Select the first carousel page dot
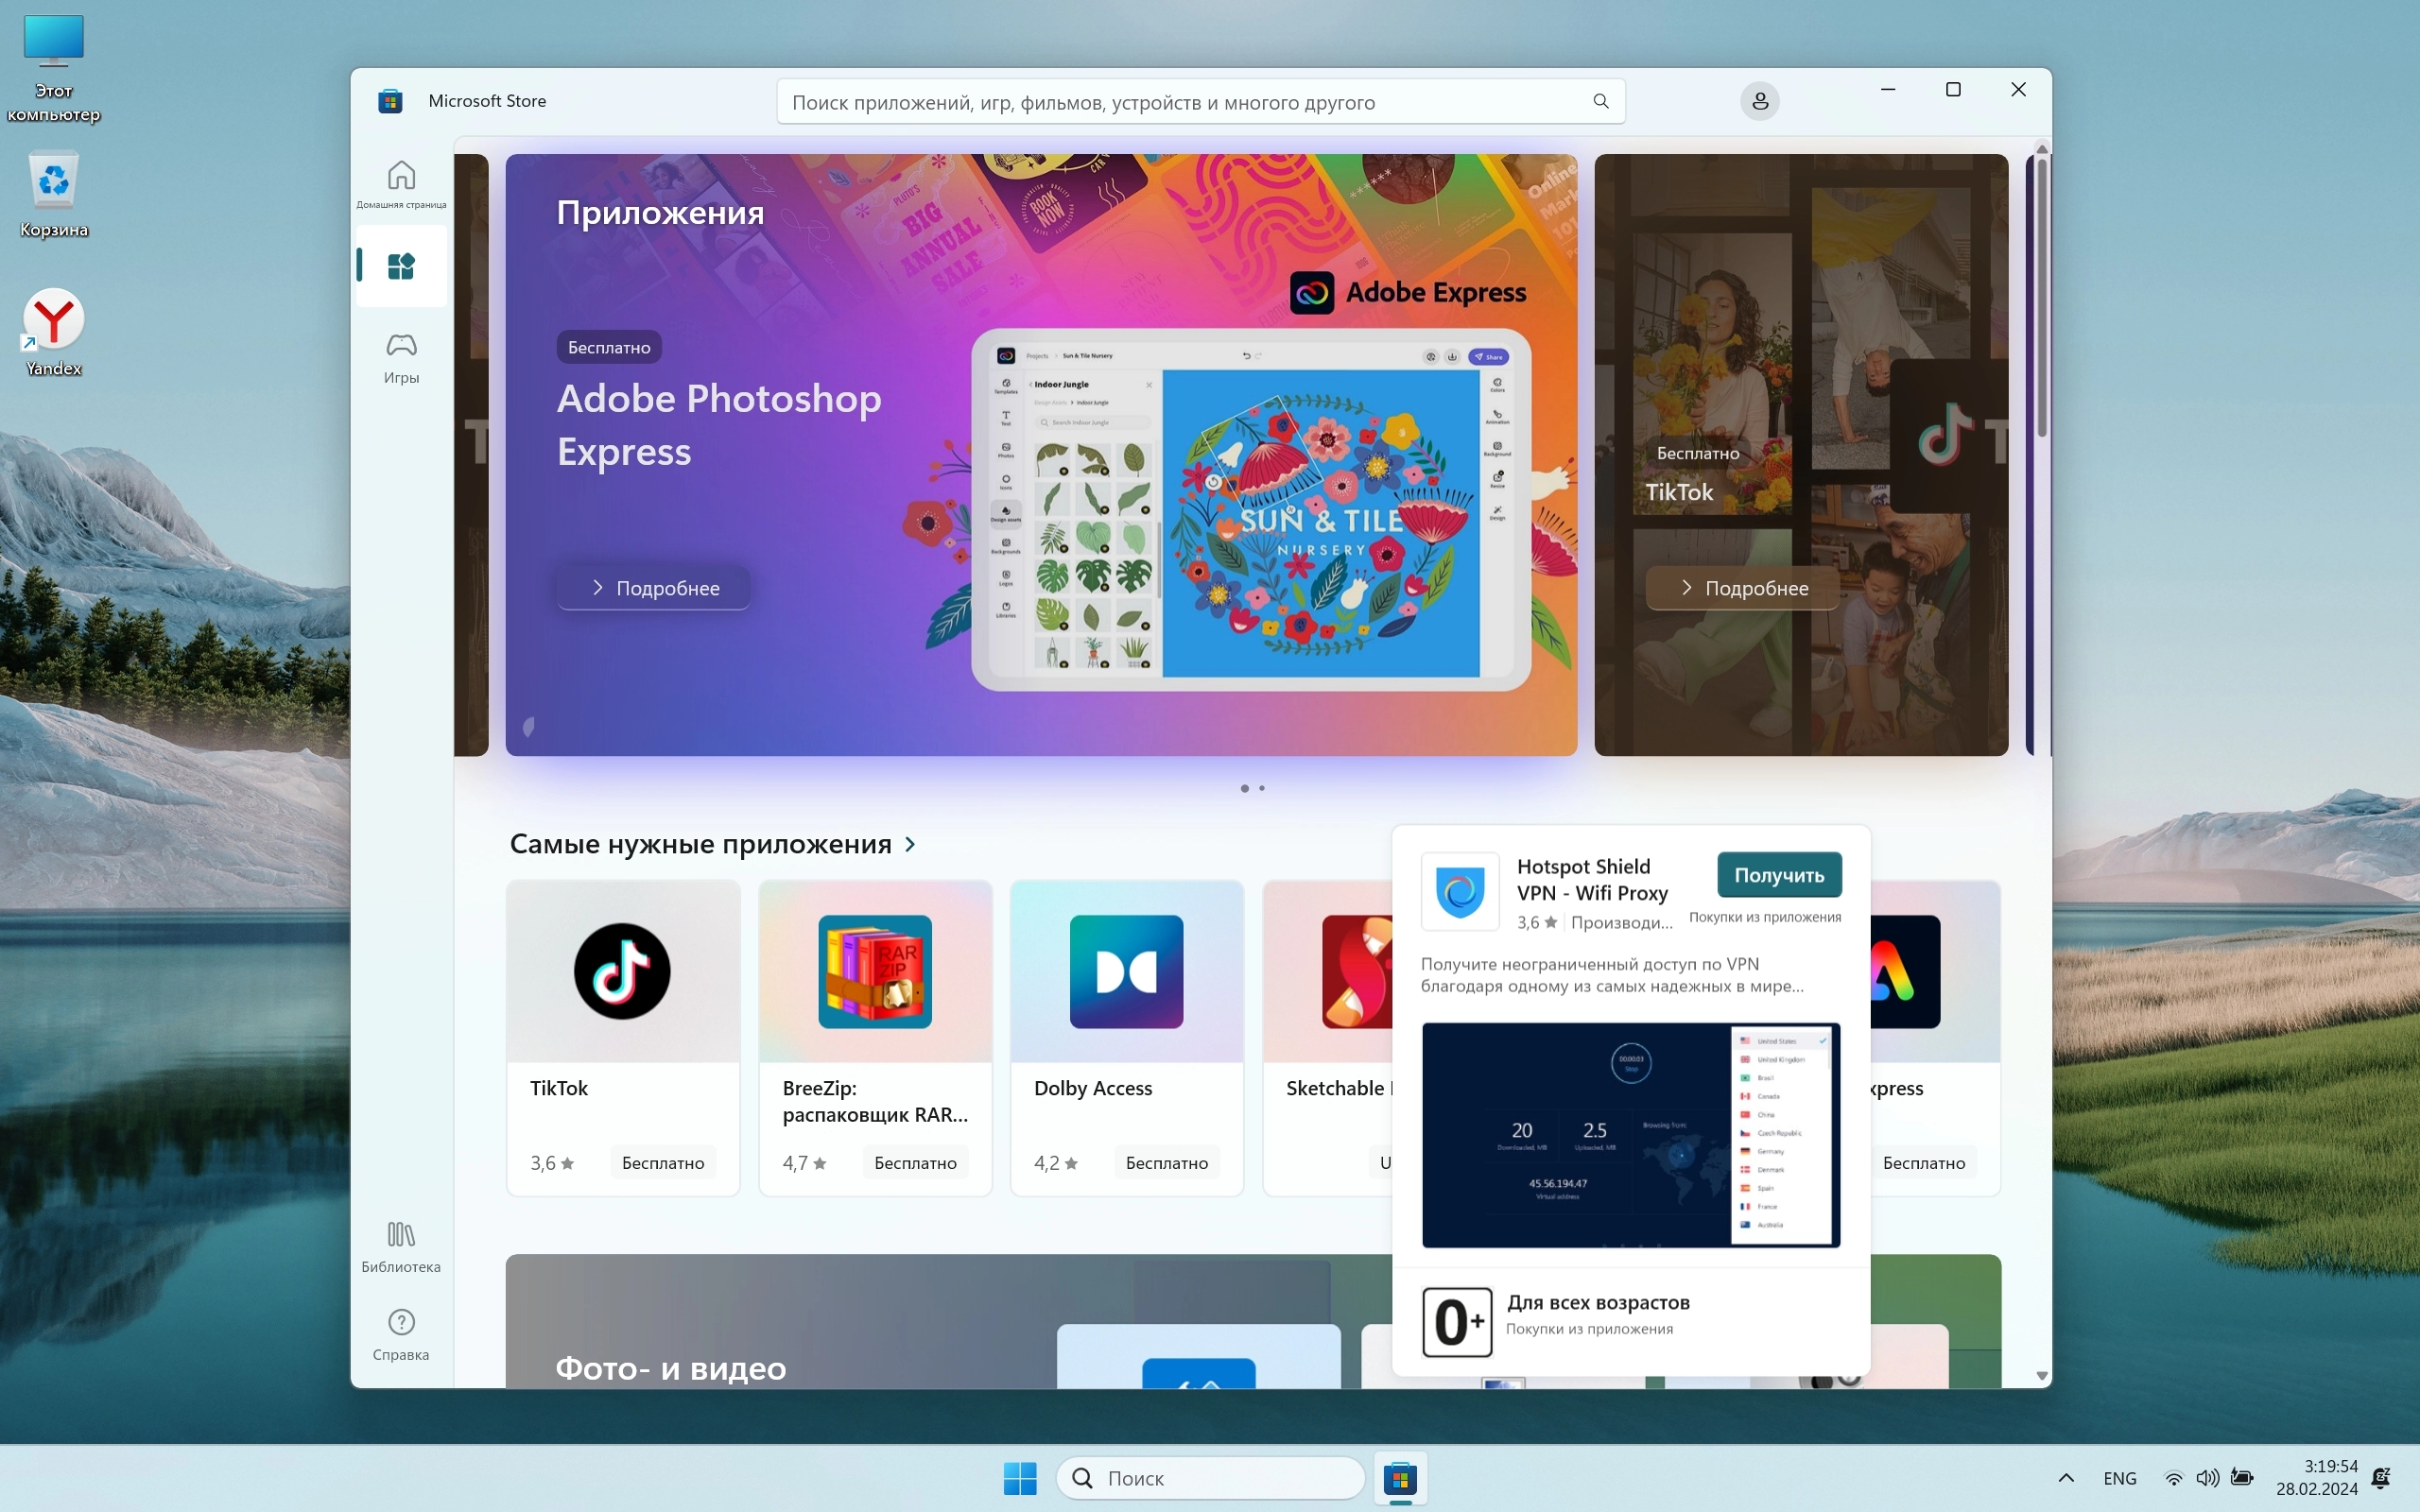Viewport: 2420px width, 1512px height. point(1244,788)
